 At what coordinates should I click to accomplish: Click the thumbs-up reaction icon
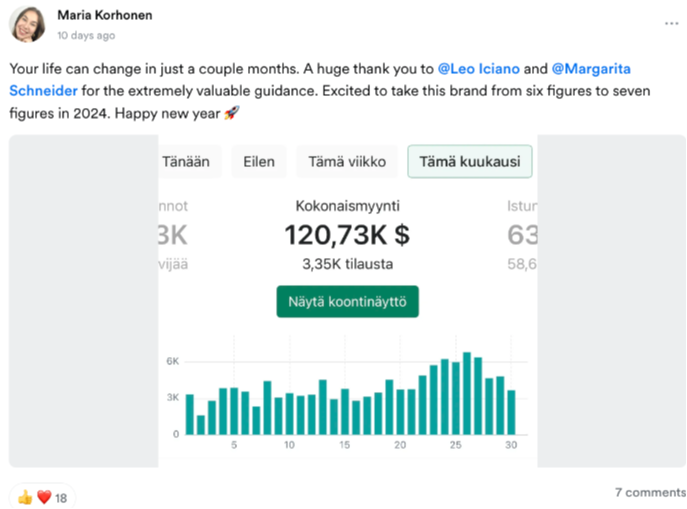[24, 497]
